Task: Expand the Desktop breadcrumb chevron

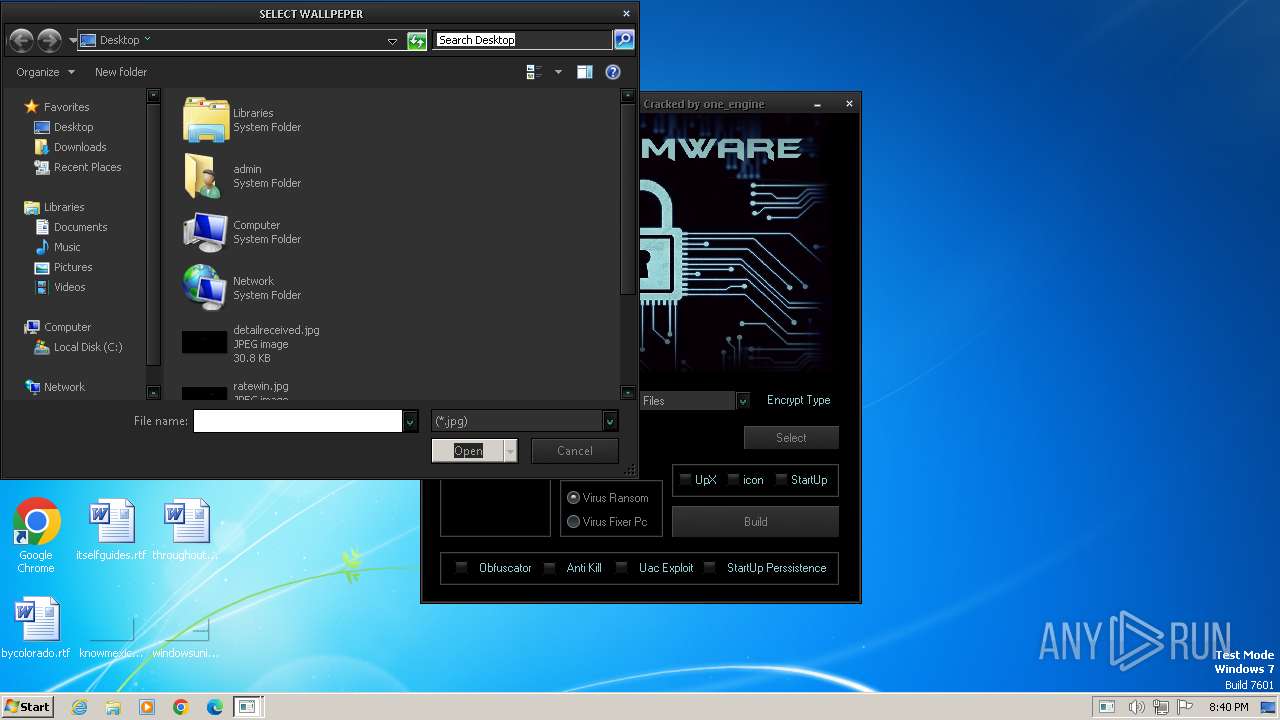Action: tap(147, 39)
